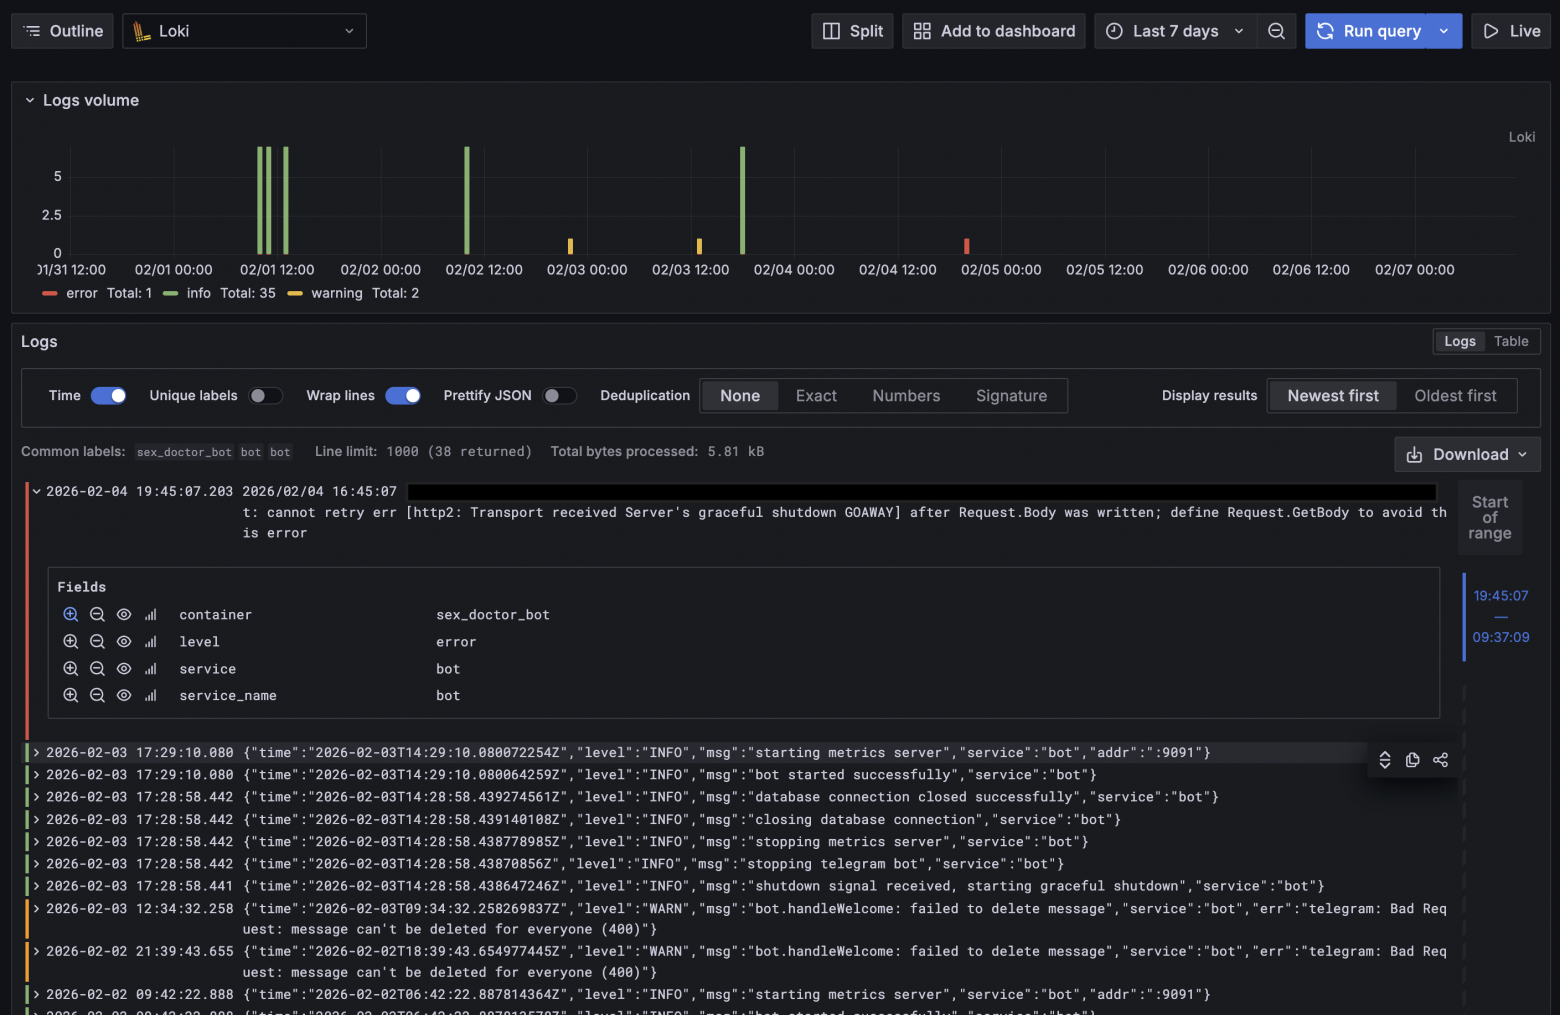
Task: Open the Download logs menu
Action: (1467, 454)
